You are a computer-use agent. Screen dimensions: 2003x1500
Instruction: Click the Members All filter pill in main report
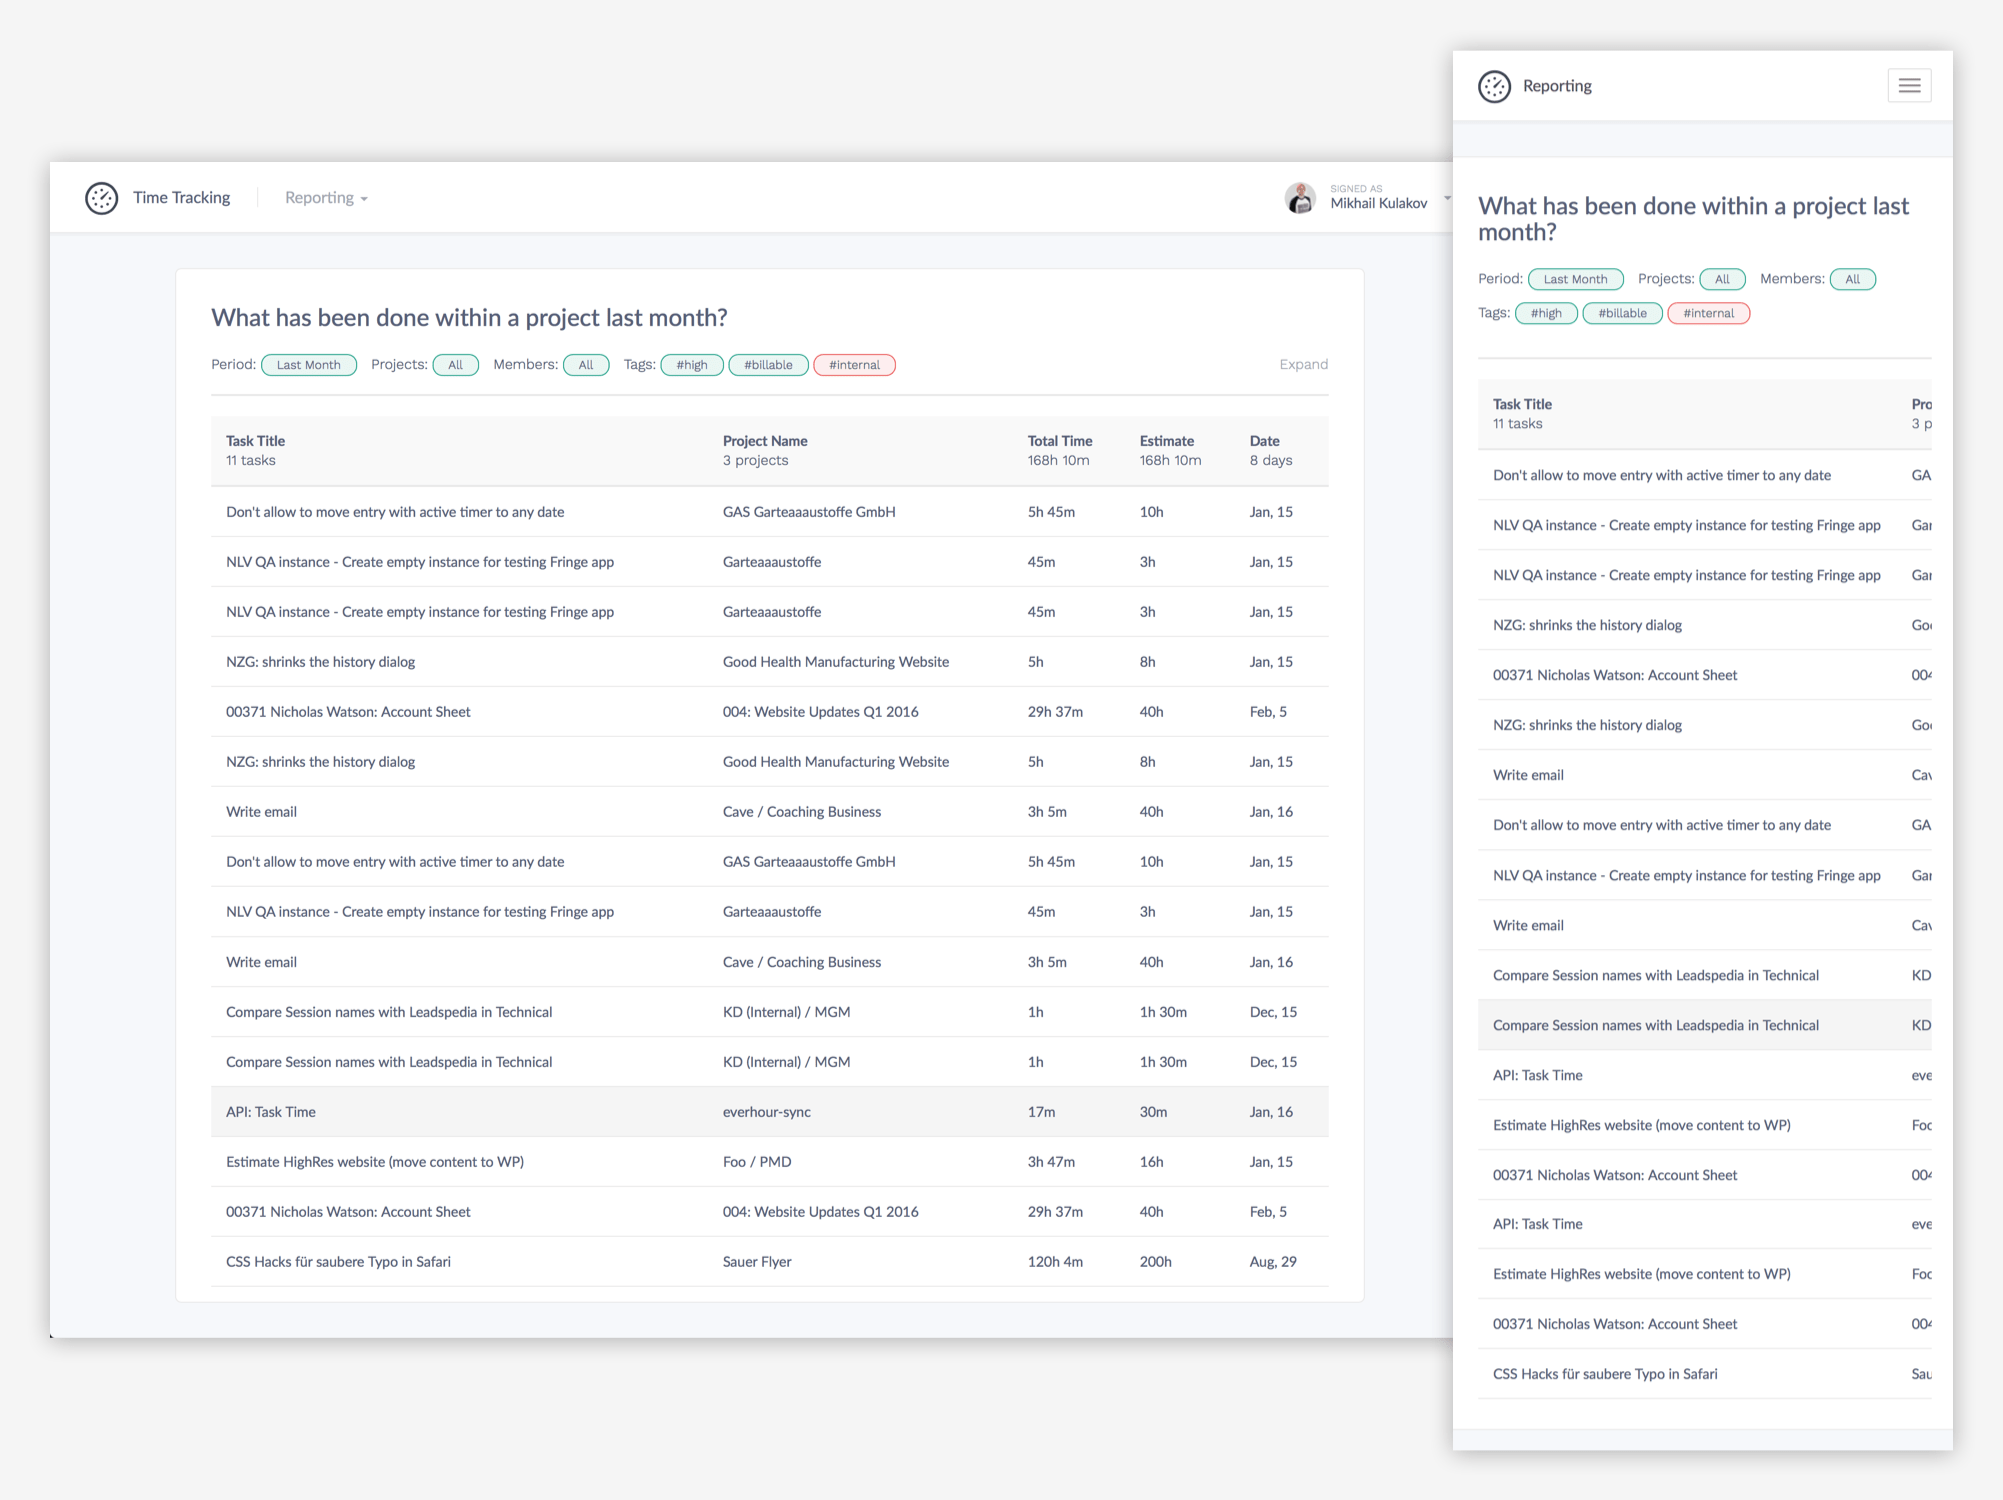[586, 365]
